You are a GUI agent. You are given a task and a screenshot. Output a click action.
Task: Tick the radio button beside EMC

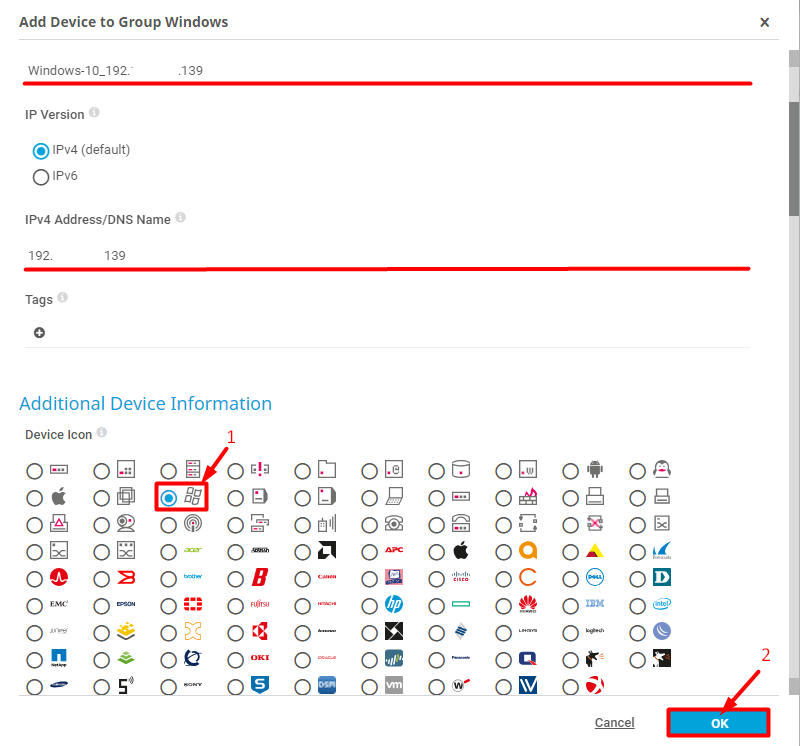(35, 606)
